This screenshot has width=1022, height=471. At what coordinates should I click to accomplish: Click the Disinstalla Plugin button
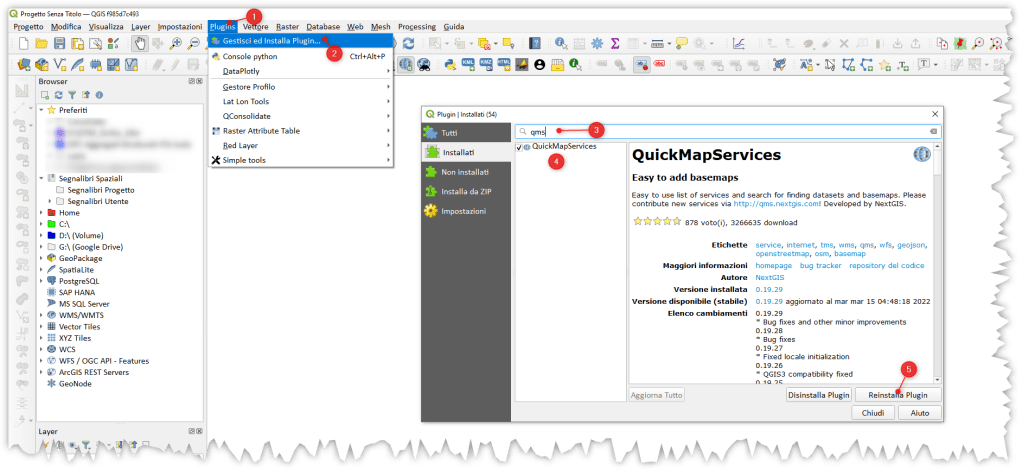818,395
